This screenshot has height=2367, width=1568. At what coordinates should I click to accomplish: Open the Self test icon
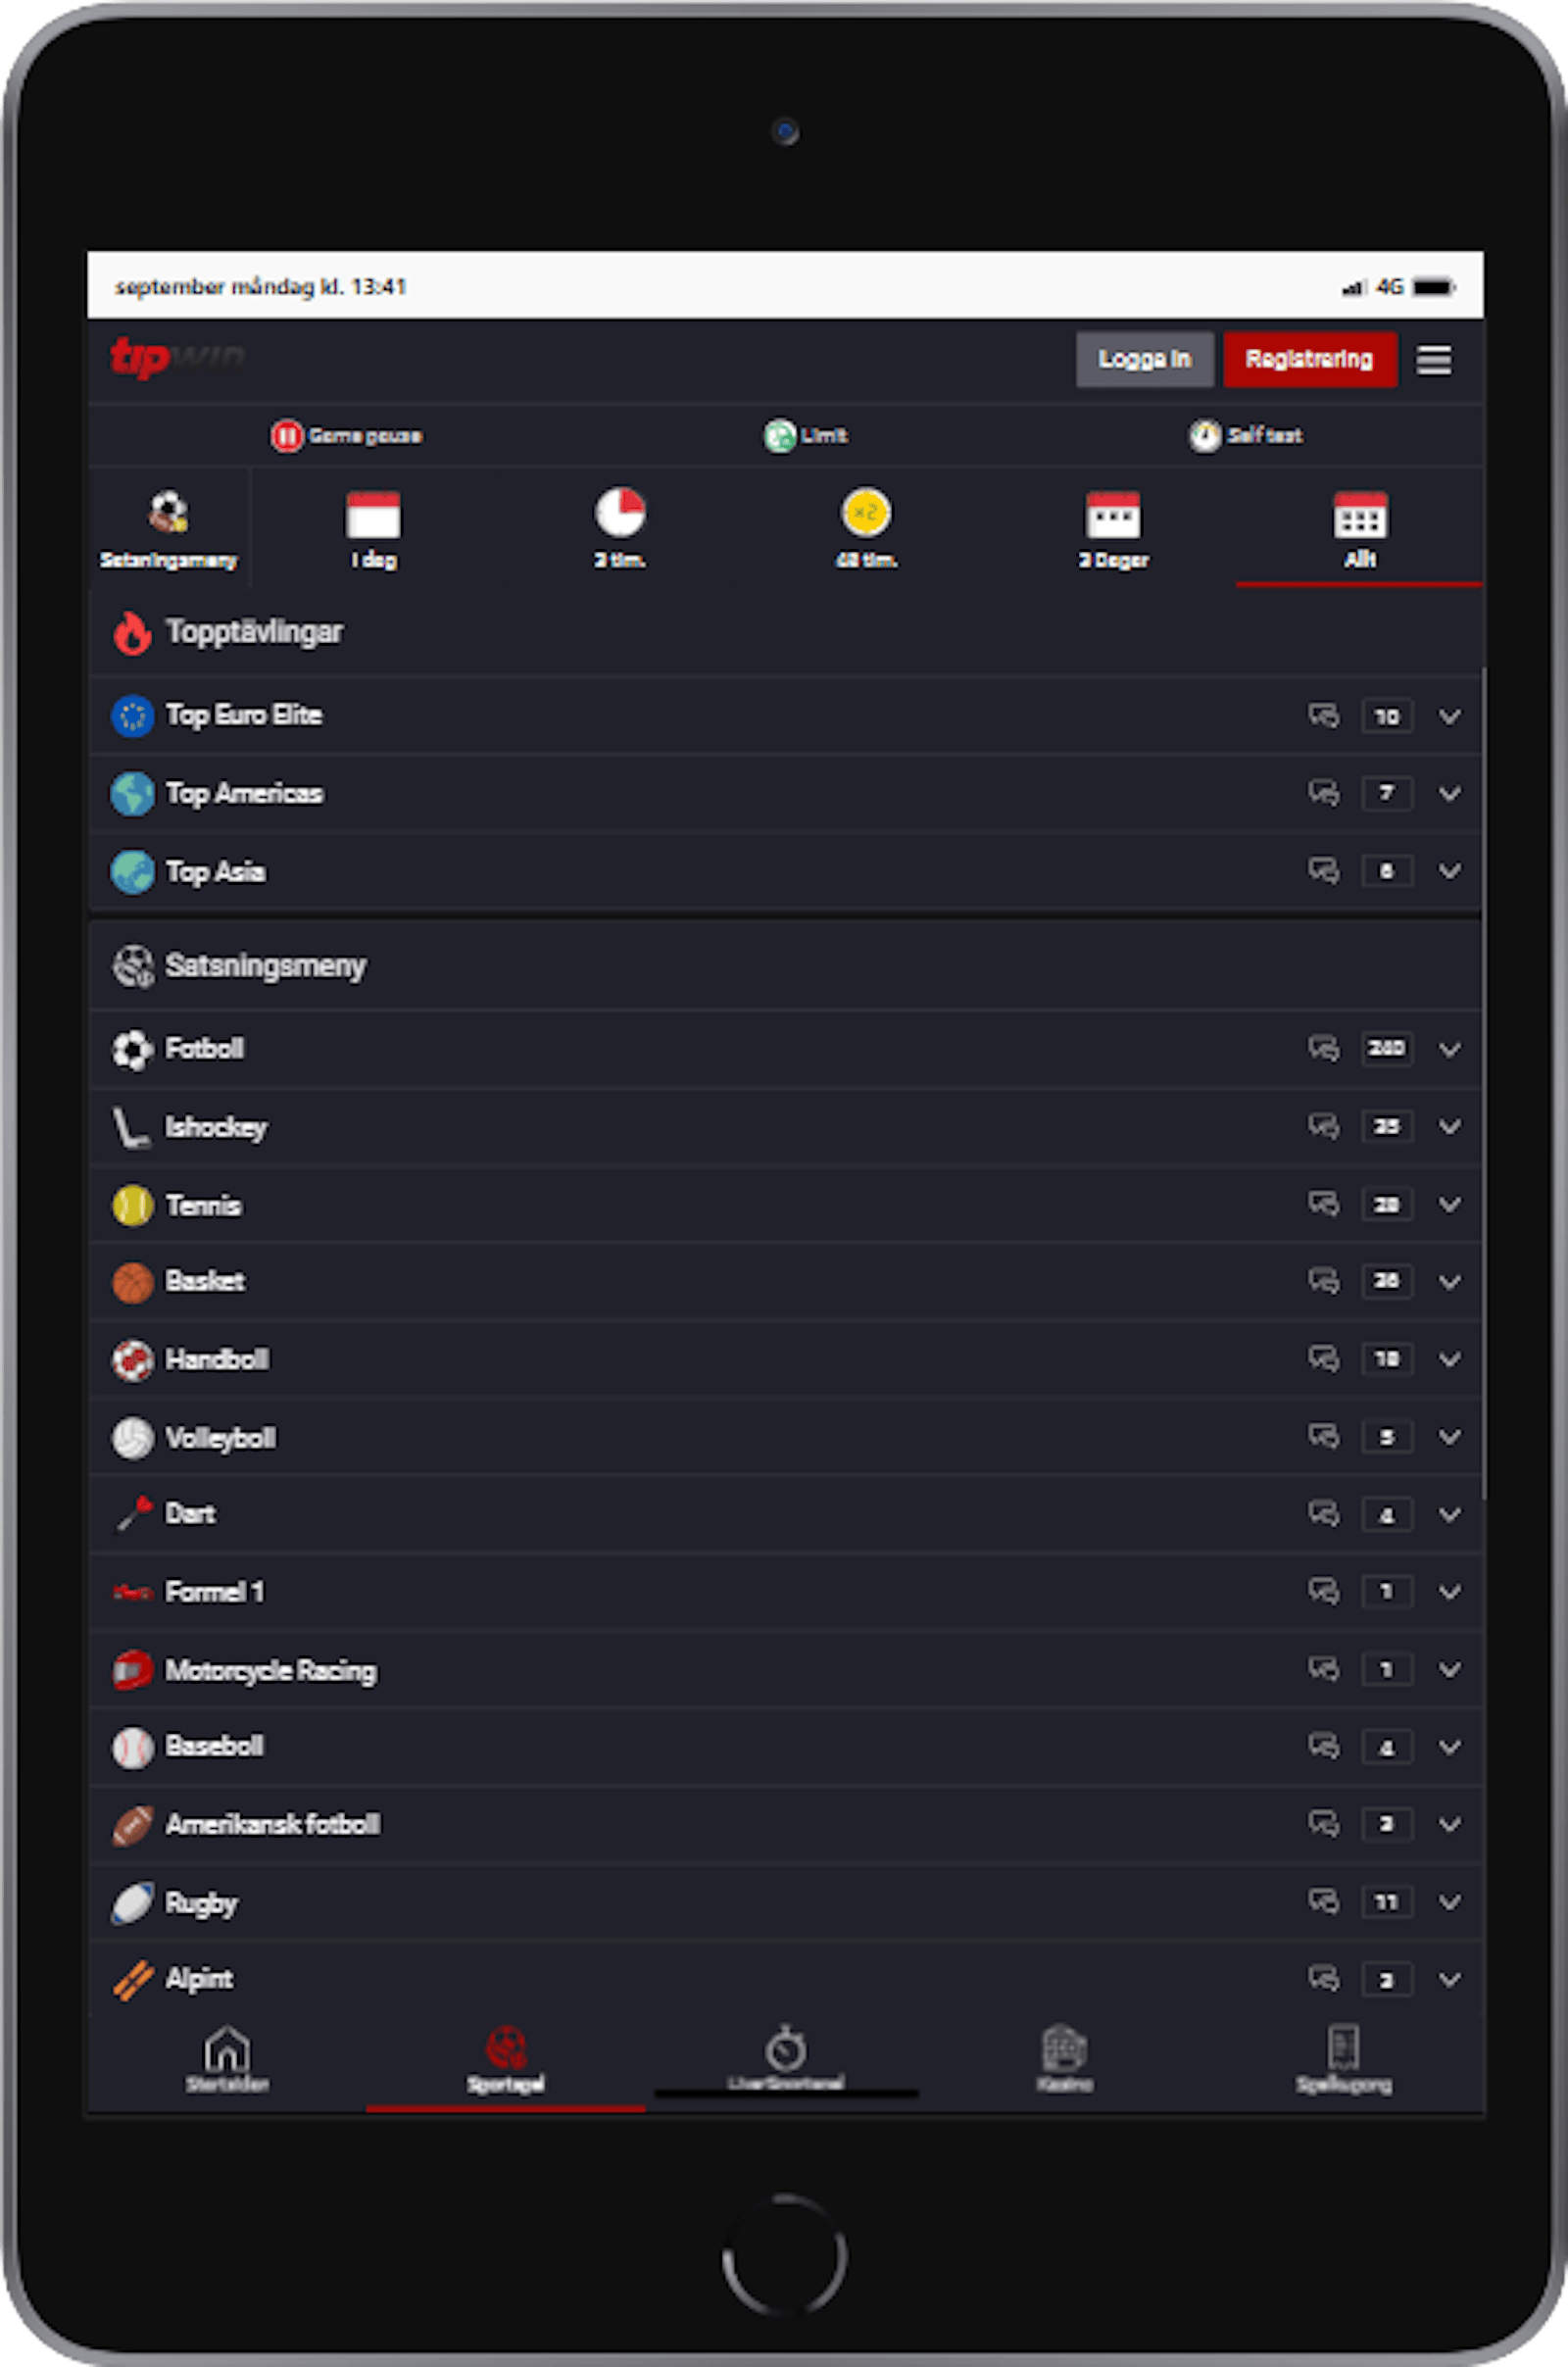(x=1205, y=436)
